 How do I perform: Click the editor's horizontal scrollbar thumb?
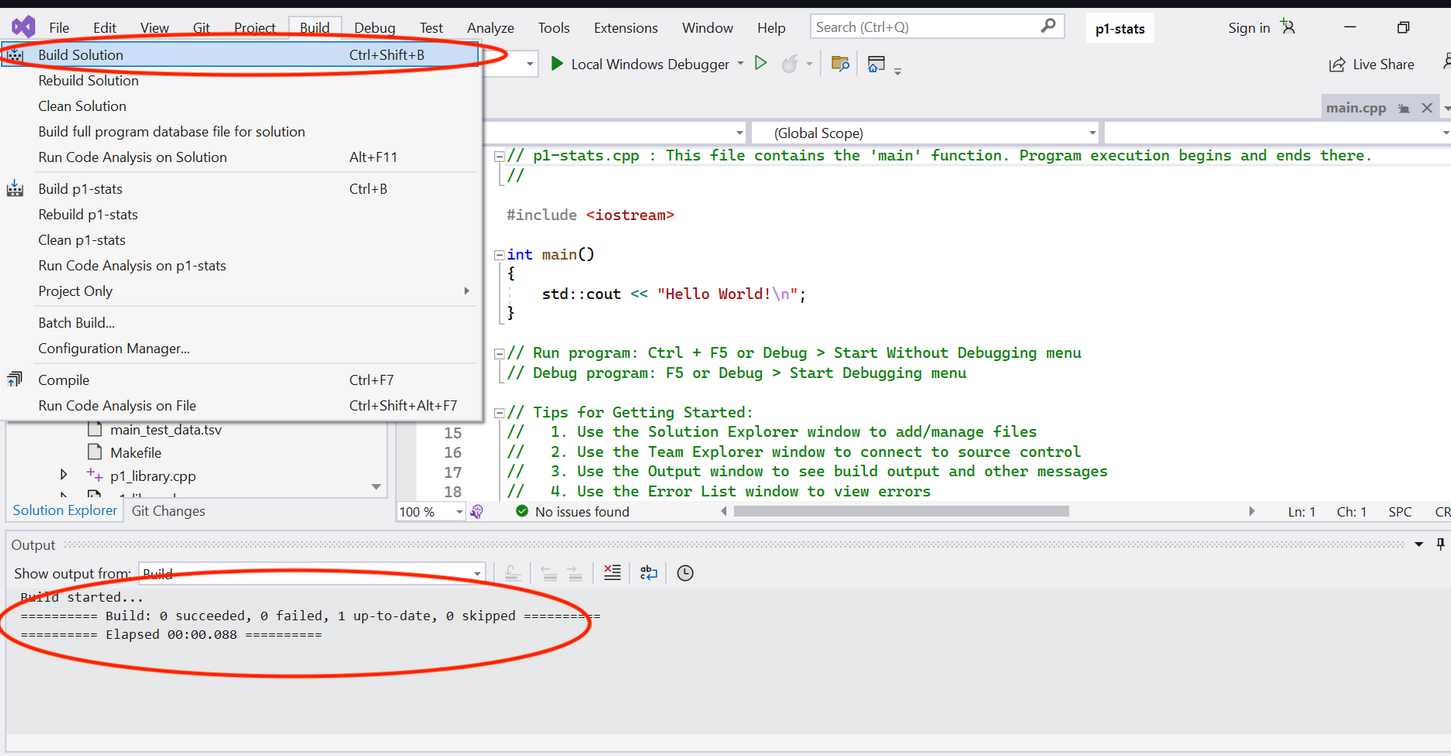pos(900,511)
